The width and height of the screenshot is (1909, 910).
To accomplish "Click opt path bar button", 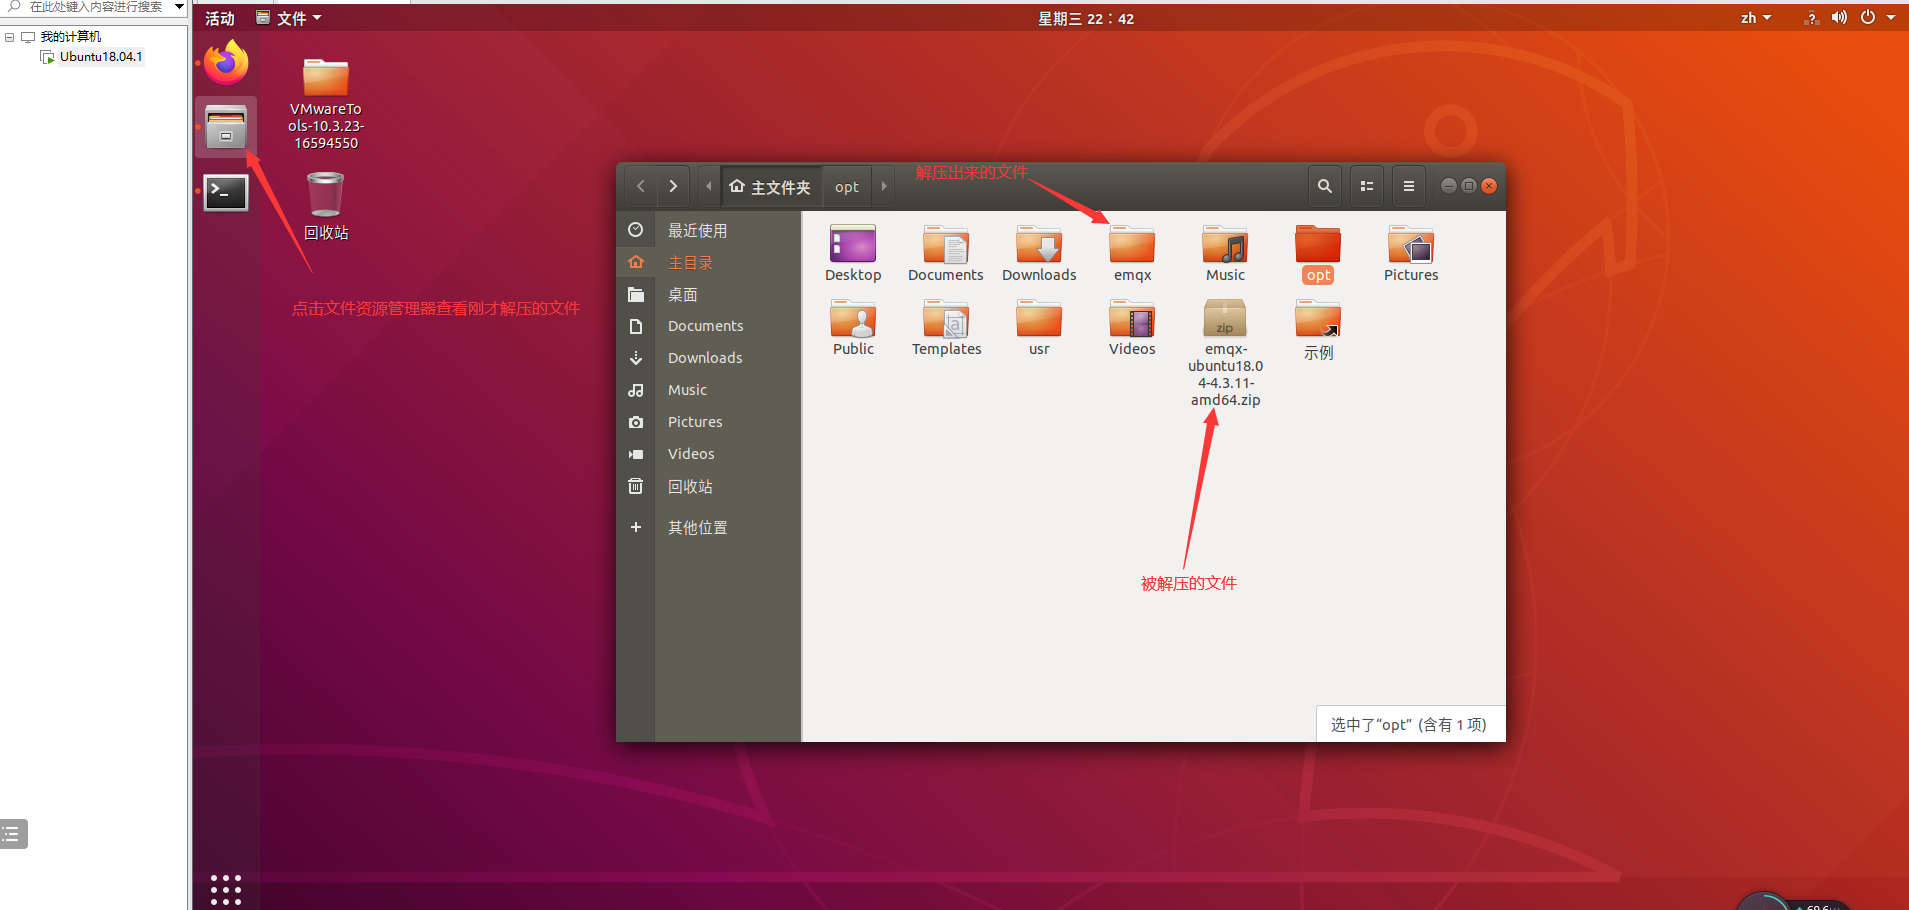I will pos(847,186).
